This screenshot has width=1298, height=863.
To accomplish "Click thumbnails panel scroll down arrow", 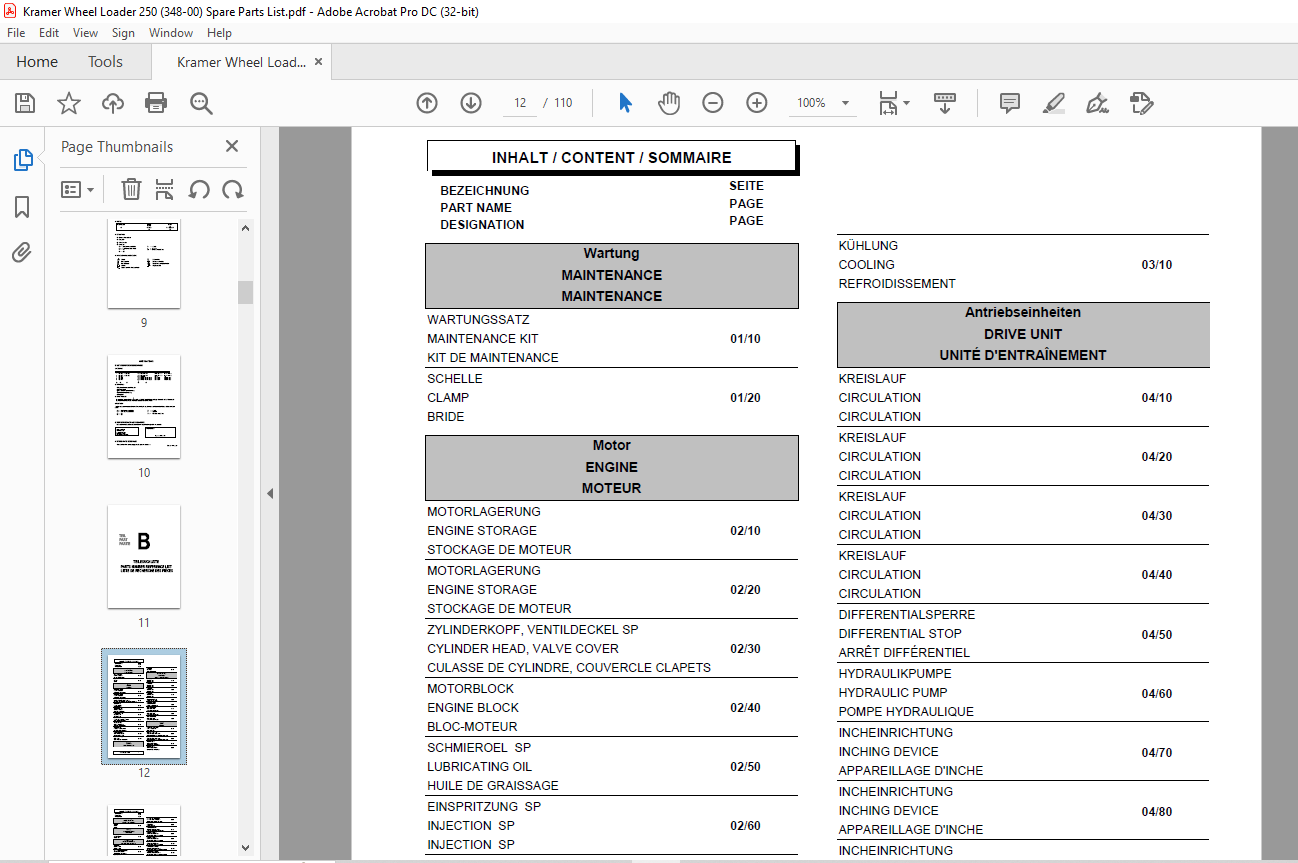I will click(x=245, y=848).
